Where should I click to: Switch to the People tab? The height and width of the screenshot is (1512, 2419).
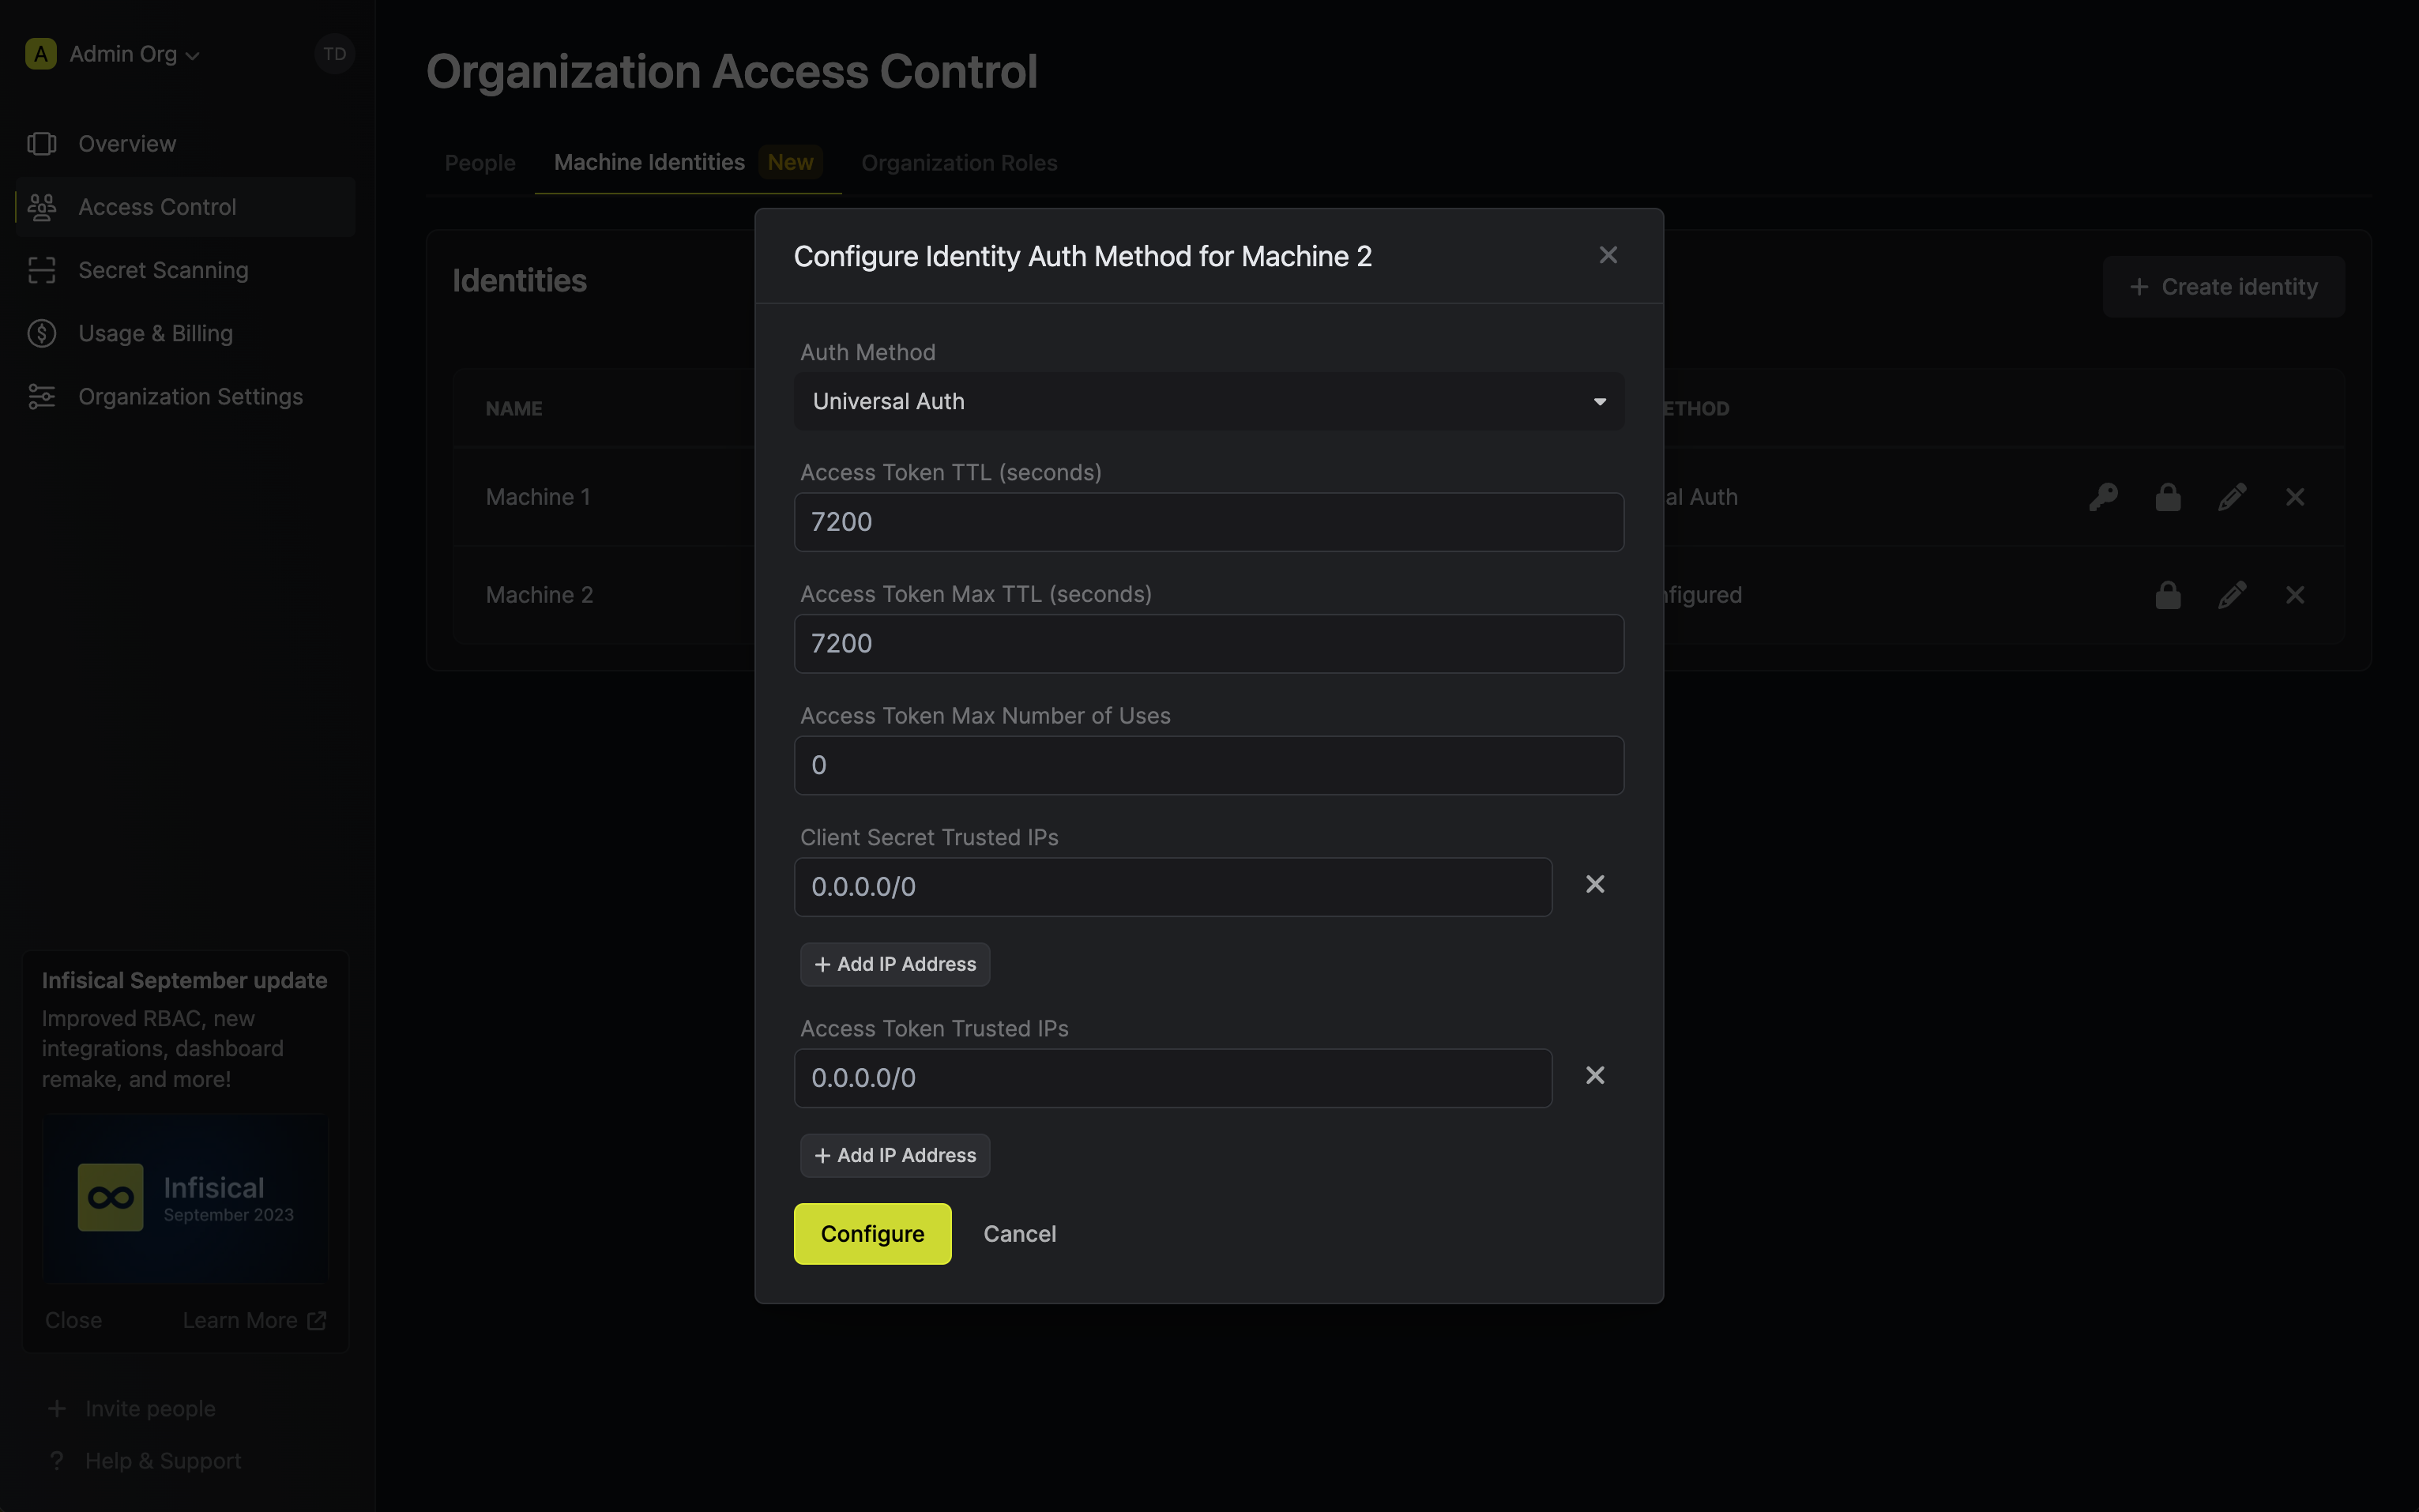480,163
